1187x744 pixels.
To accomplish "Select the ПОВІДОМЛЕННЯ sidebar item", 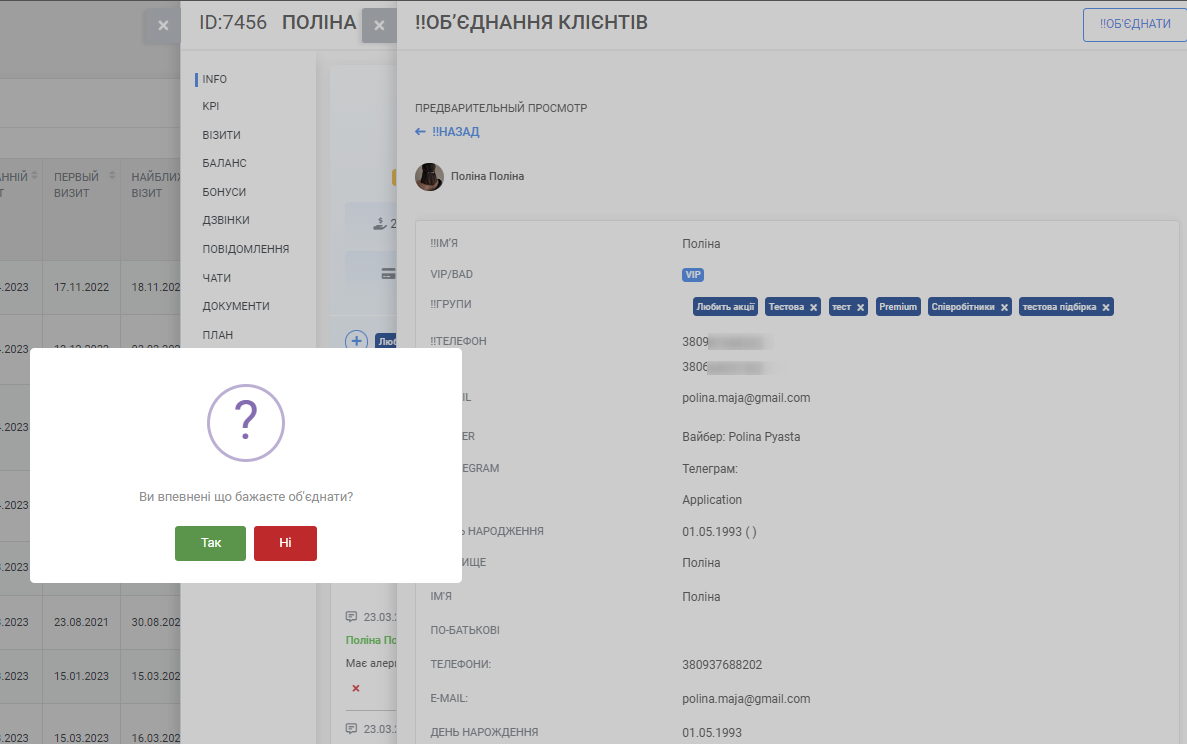I will 245,249.
